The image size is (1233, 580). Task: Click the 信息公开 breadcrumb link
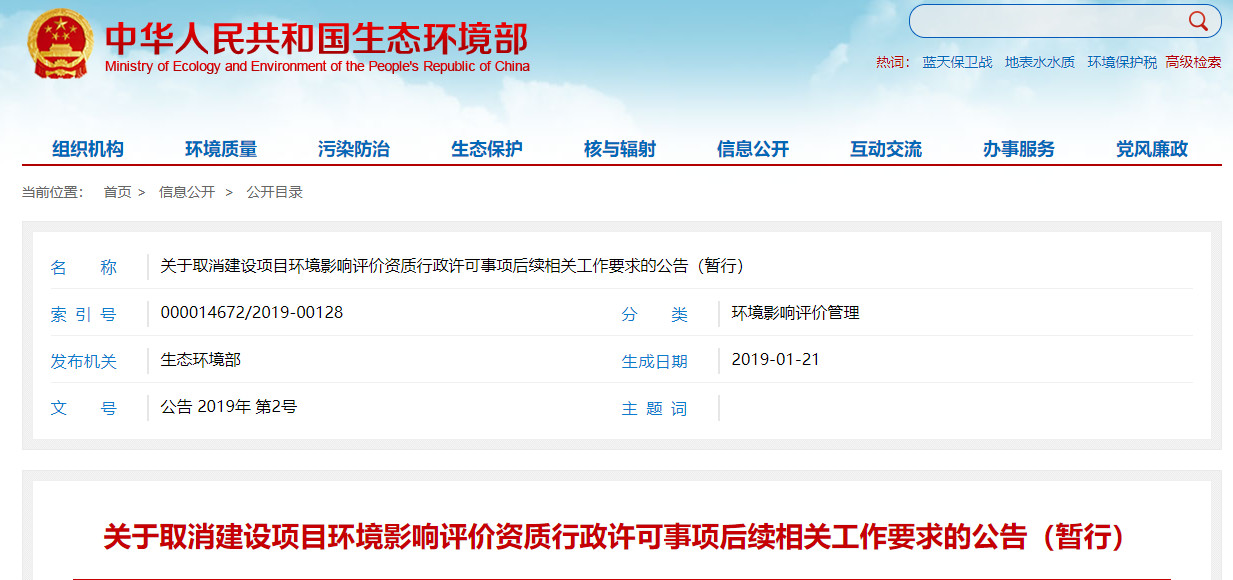(187, 192)
